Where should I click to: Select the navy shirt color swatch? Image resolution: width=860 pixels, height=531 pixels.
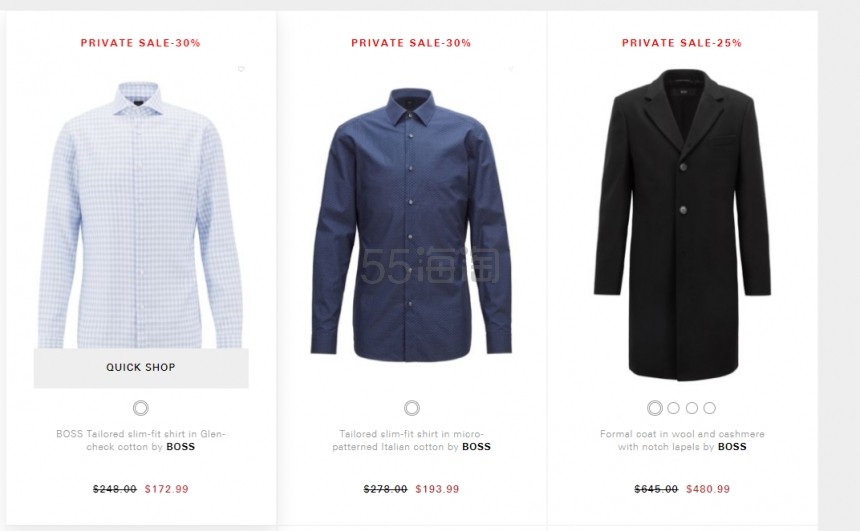pyautogui.click(x=412, y=408)
